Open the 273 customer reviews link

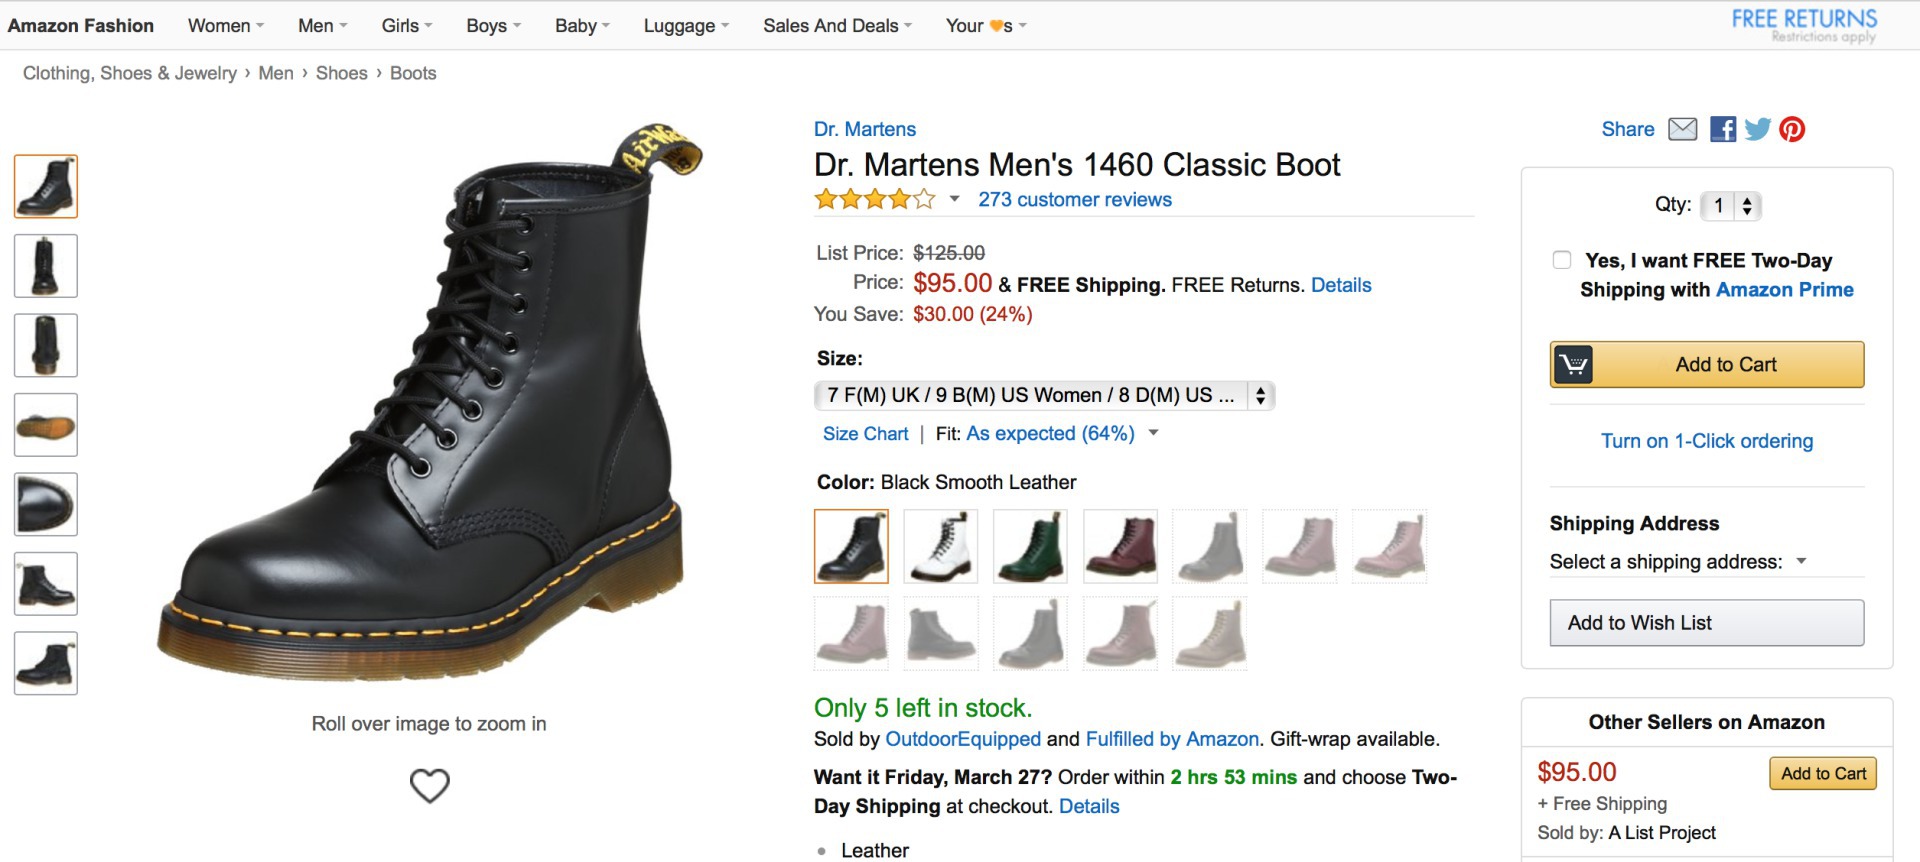point(1075,199)
